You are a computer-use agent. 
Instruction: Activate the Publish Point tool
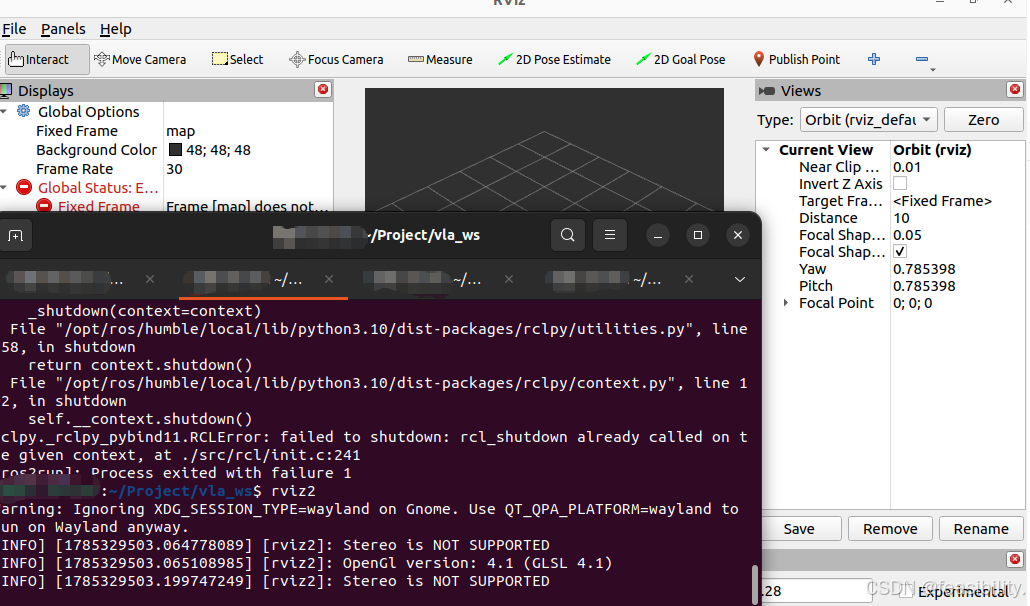796,59
